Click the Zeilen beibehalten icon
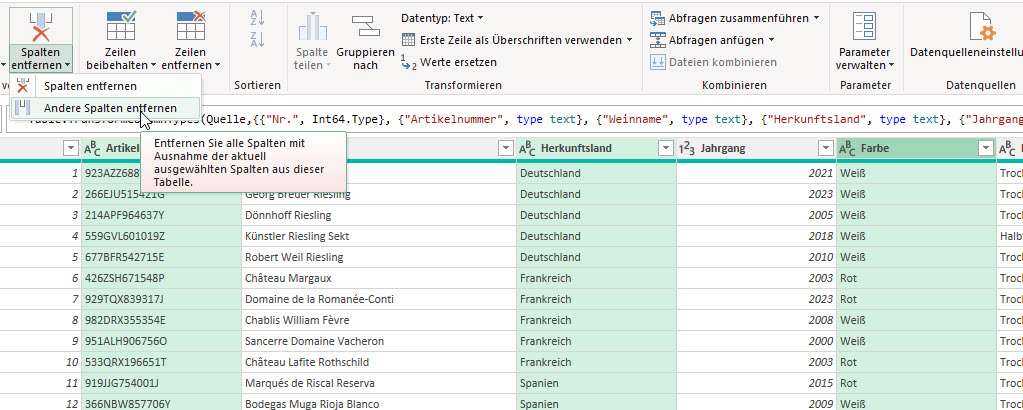 pos(121,26)
